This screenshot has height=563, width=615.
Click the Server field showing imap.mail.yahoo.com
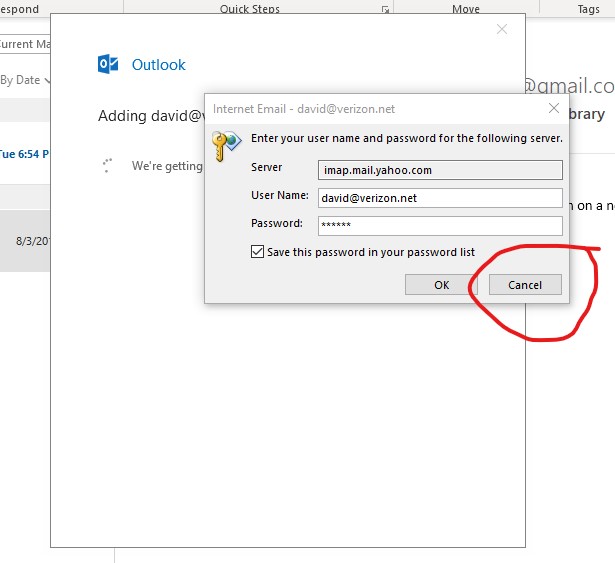pyautogui.click(x=440, y=170)
